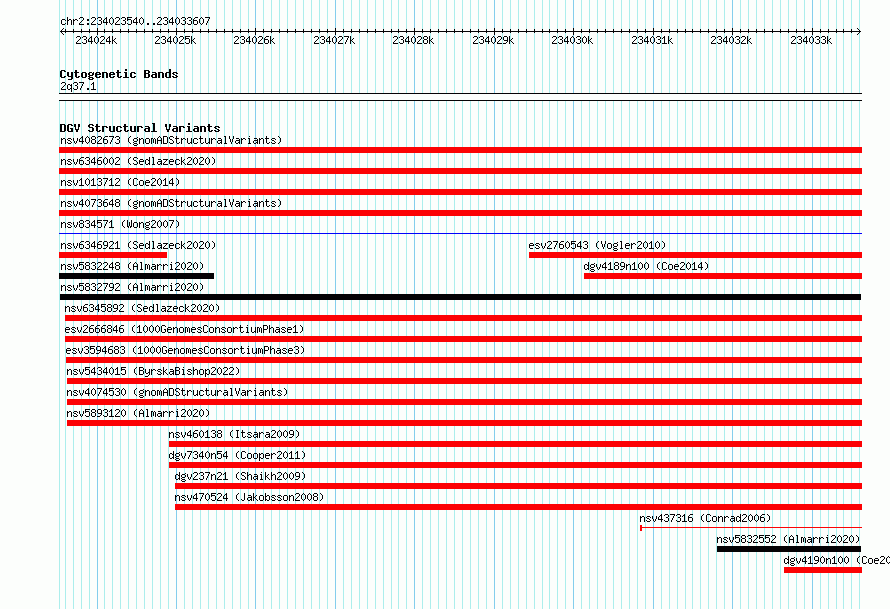Open the nsv1013712 (Coe2014) variant label
The height and width of the screenshot is (609, 890).
coord(120,182)
